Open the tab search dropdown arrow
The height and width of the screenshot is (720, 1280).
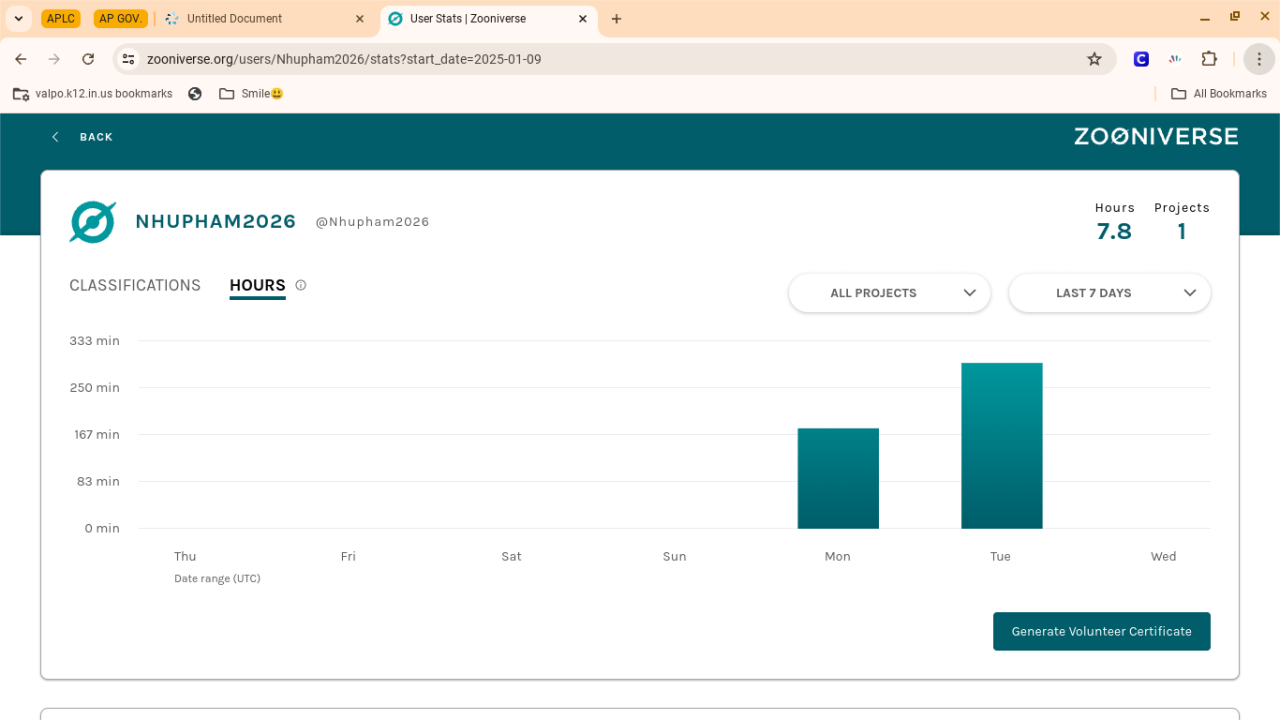point(18,18)
